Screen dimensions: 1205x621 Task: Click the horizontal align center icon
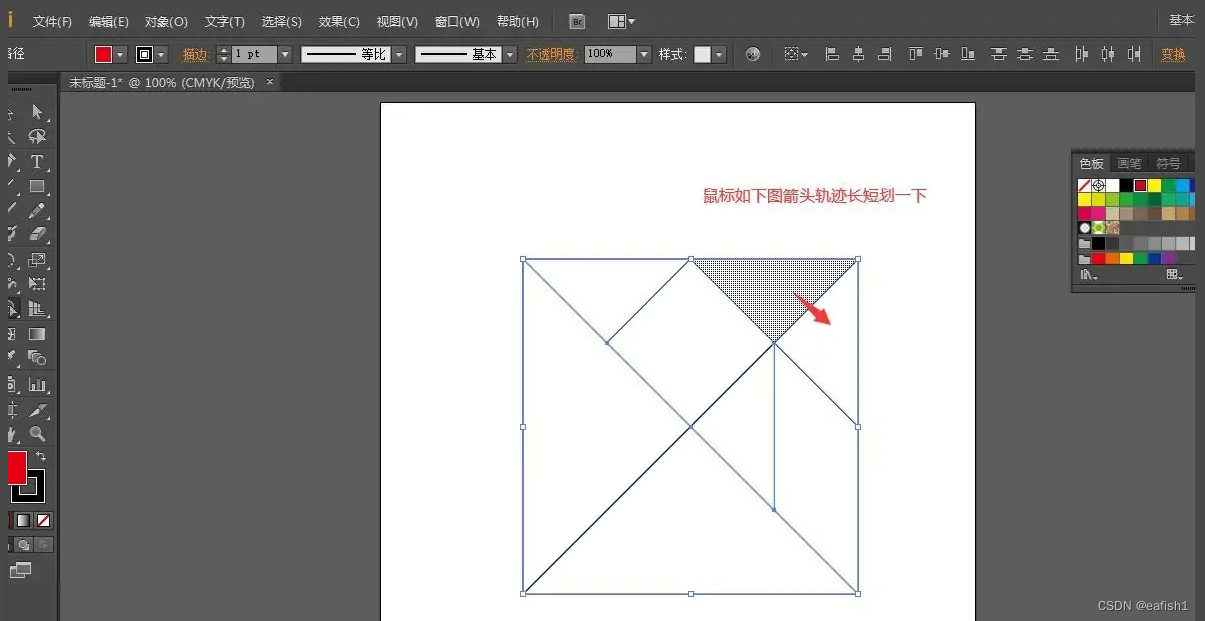[858, 54]
